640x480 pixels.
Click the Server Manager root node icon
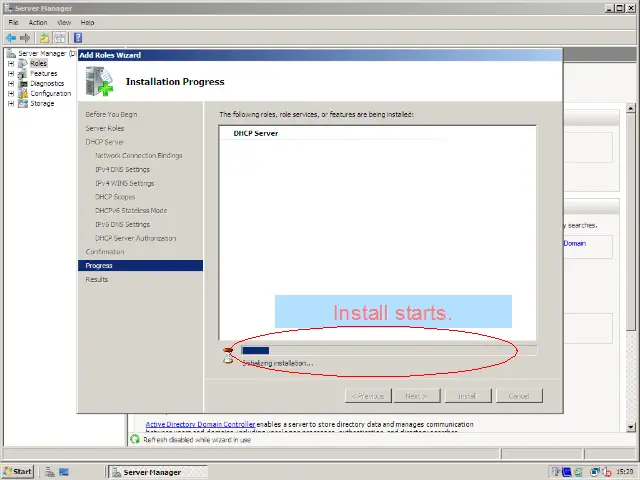11,53
